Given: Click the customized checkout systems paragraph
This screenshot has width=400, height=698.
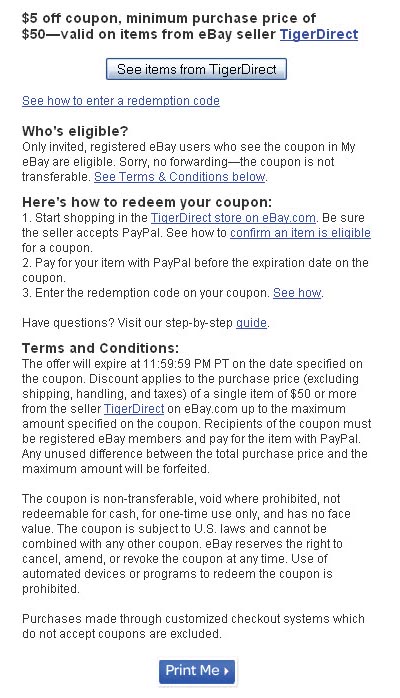Looking at the screenshot, I should coord(193,626).
